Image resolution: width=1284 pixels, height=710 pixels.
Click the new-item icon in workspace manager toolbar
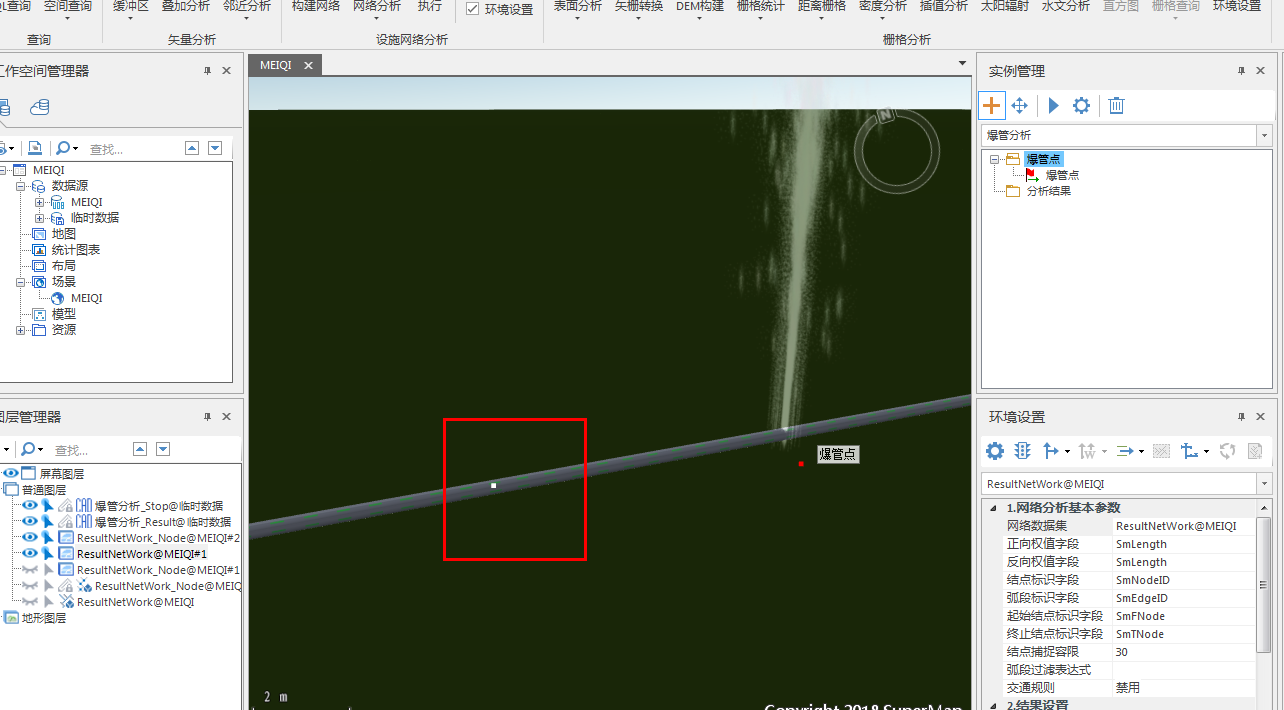point(35,148)
